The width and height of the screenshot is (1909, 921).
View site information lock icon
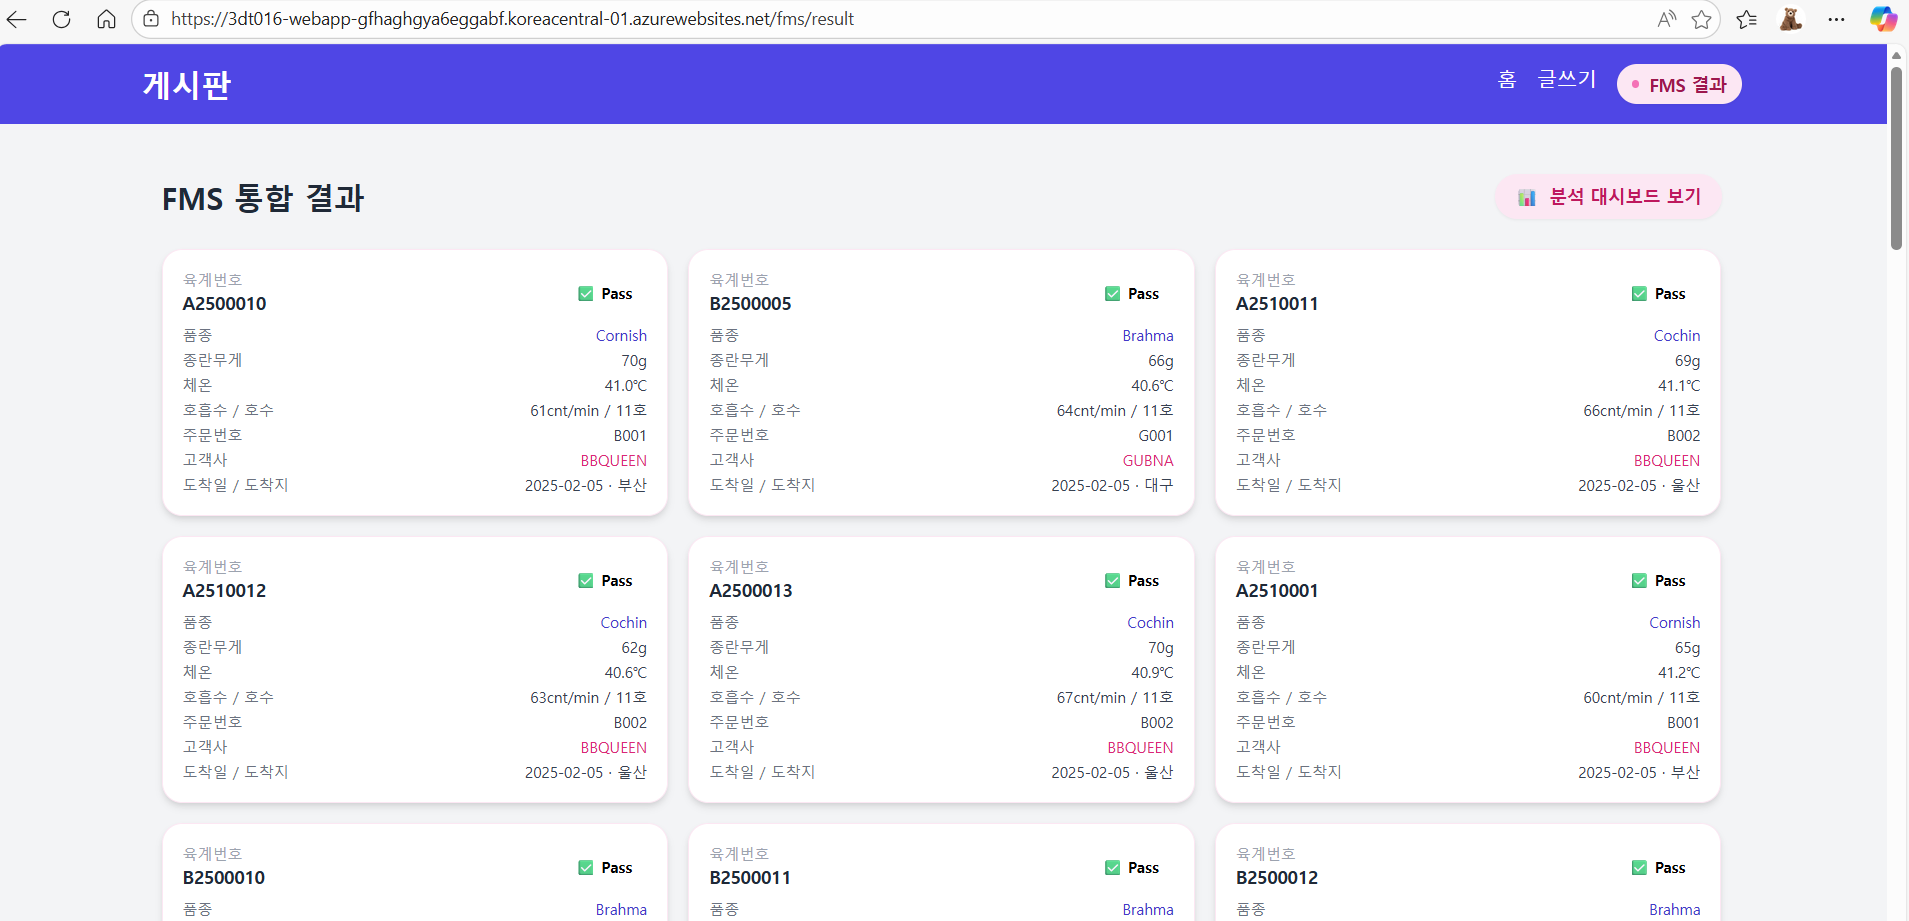(151, 19)
